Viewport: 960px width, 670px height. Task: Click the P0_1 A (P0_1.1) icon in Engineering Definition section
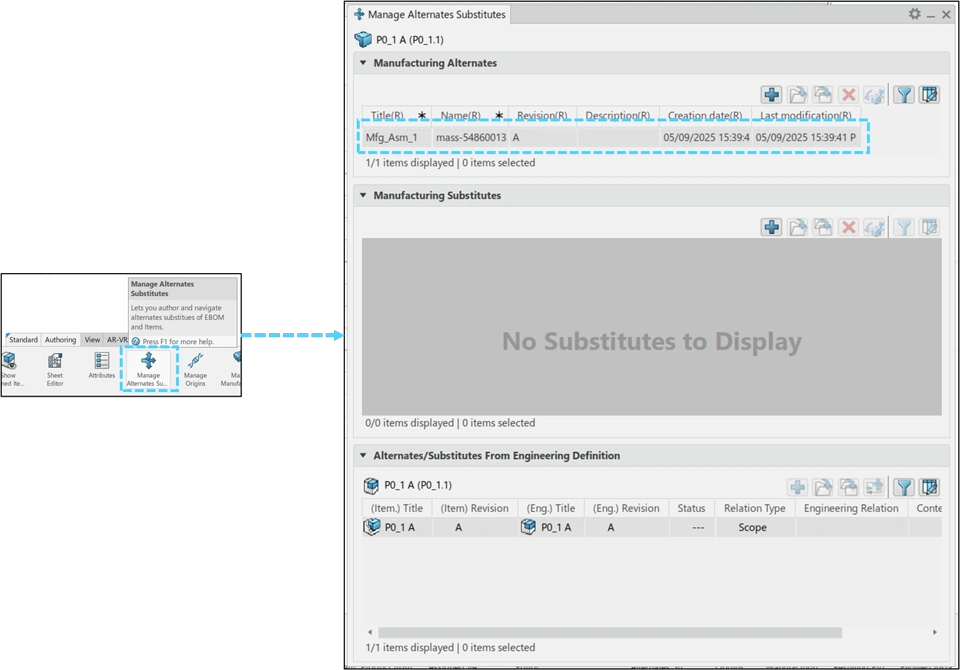371,485
